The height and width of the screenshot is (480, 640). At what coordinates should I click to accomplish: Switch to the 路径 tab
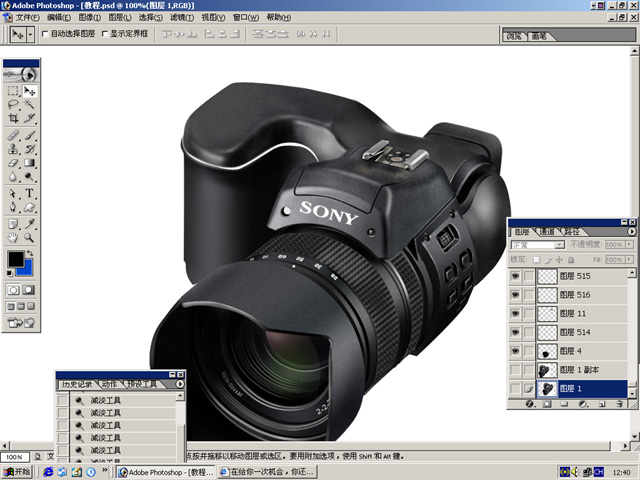[572, 232]
